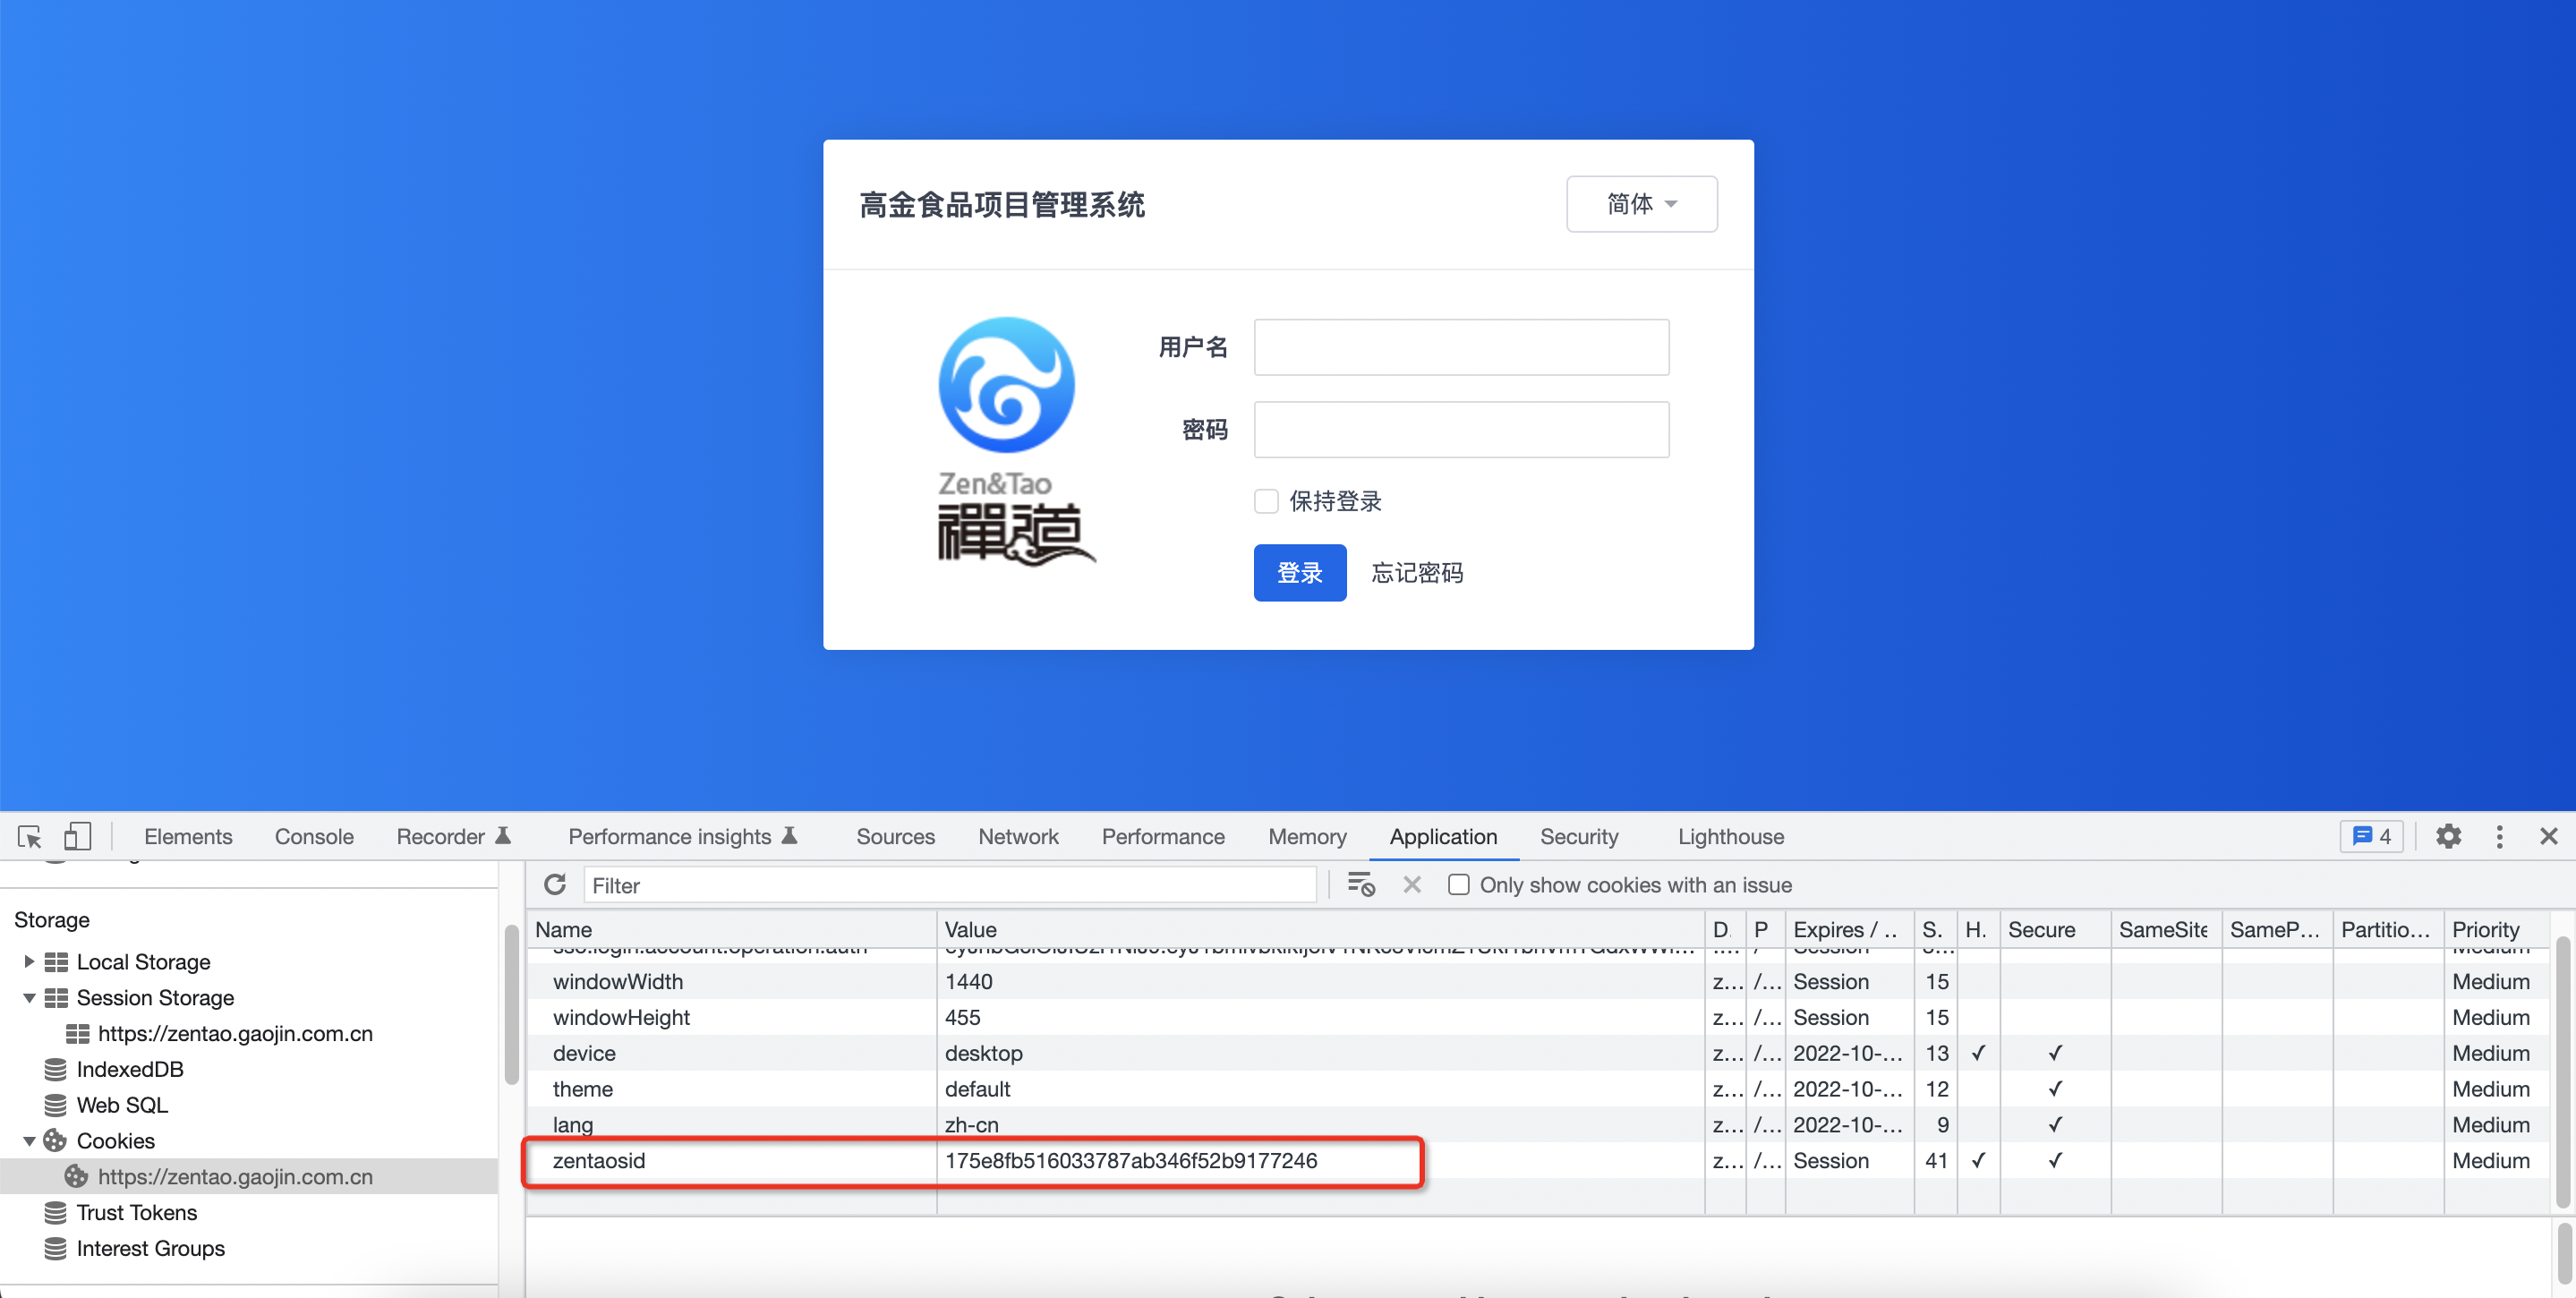Open the Performance tab
Screen dimensions: 2576x1298
click(1163, 836)
